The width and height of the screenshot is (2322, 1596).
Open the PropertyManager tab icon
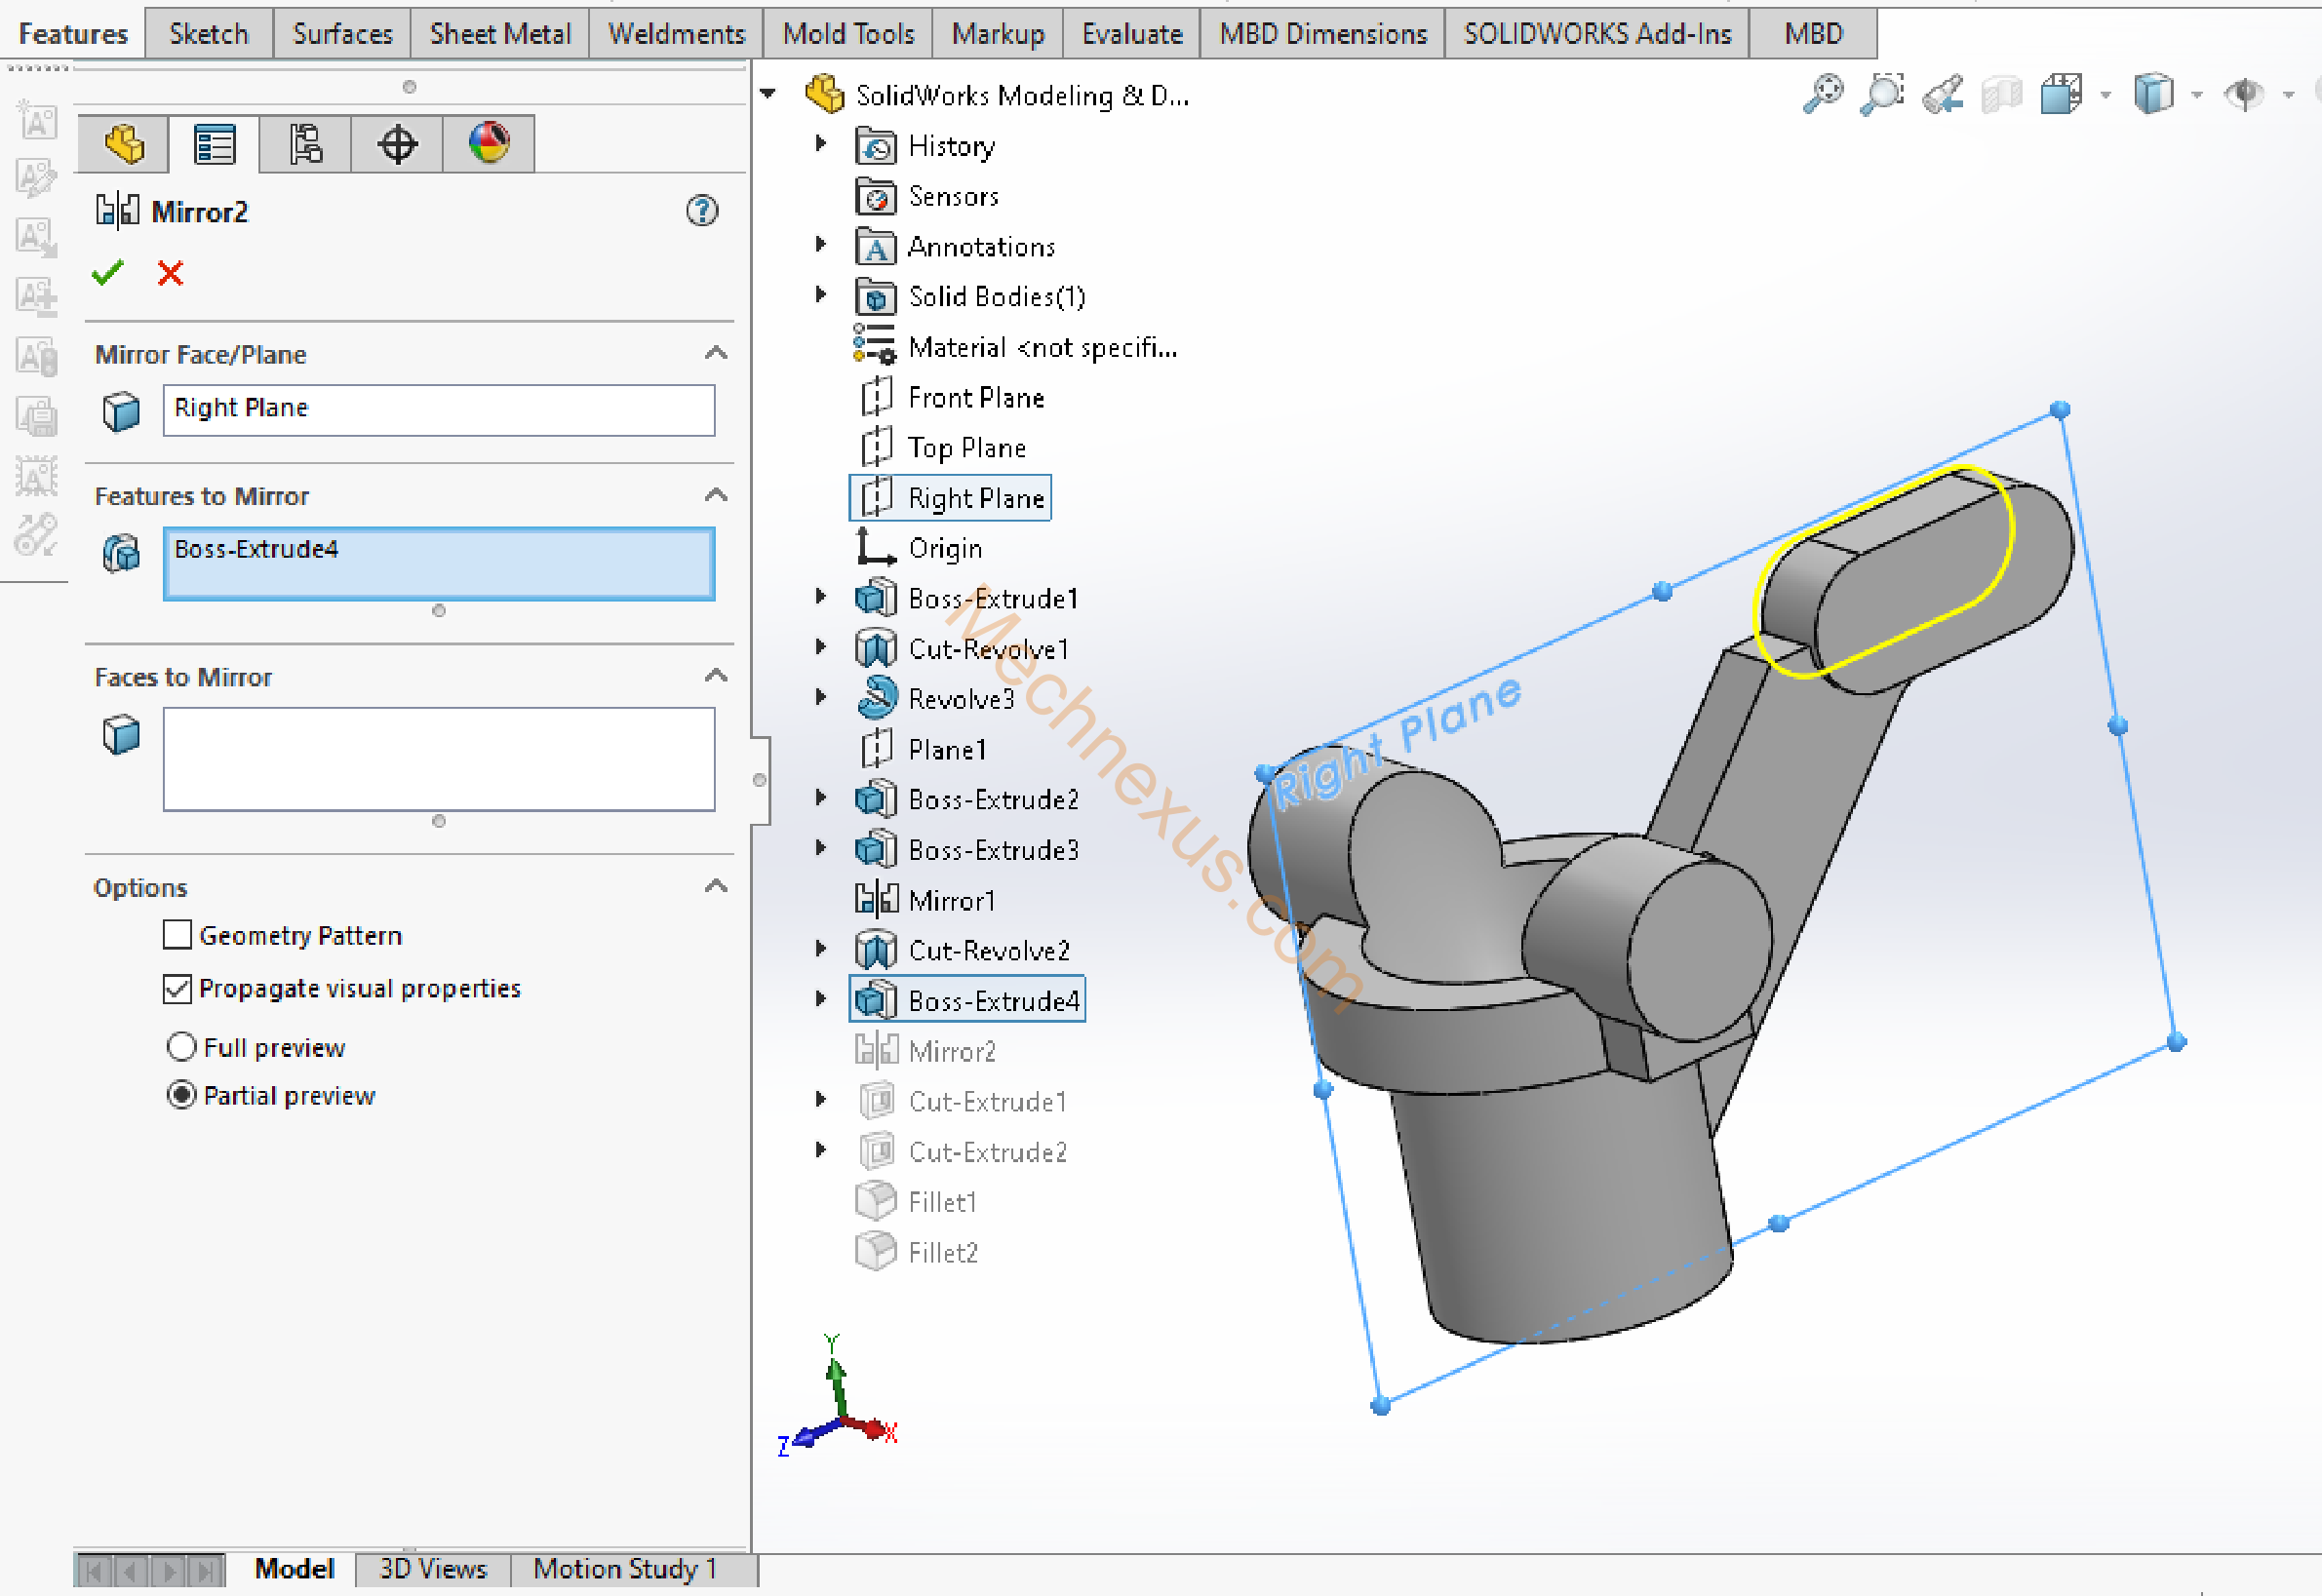(214, 145)
